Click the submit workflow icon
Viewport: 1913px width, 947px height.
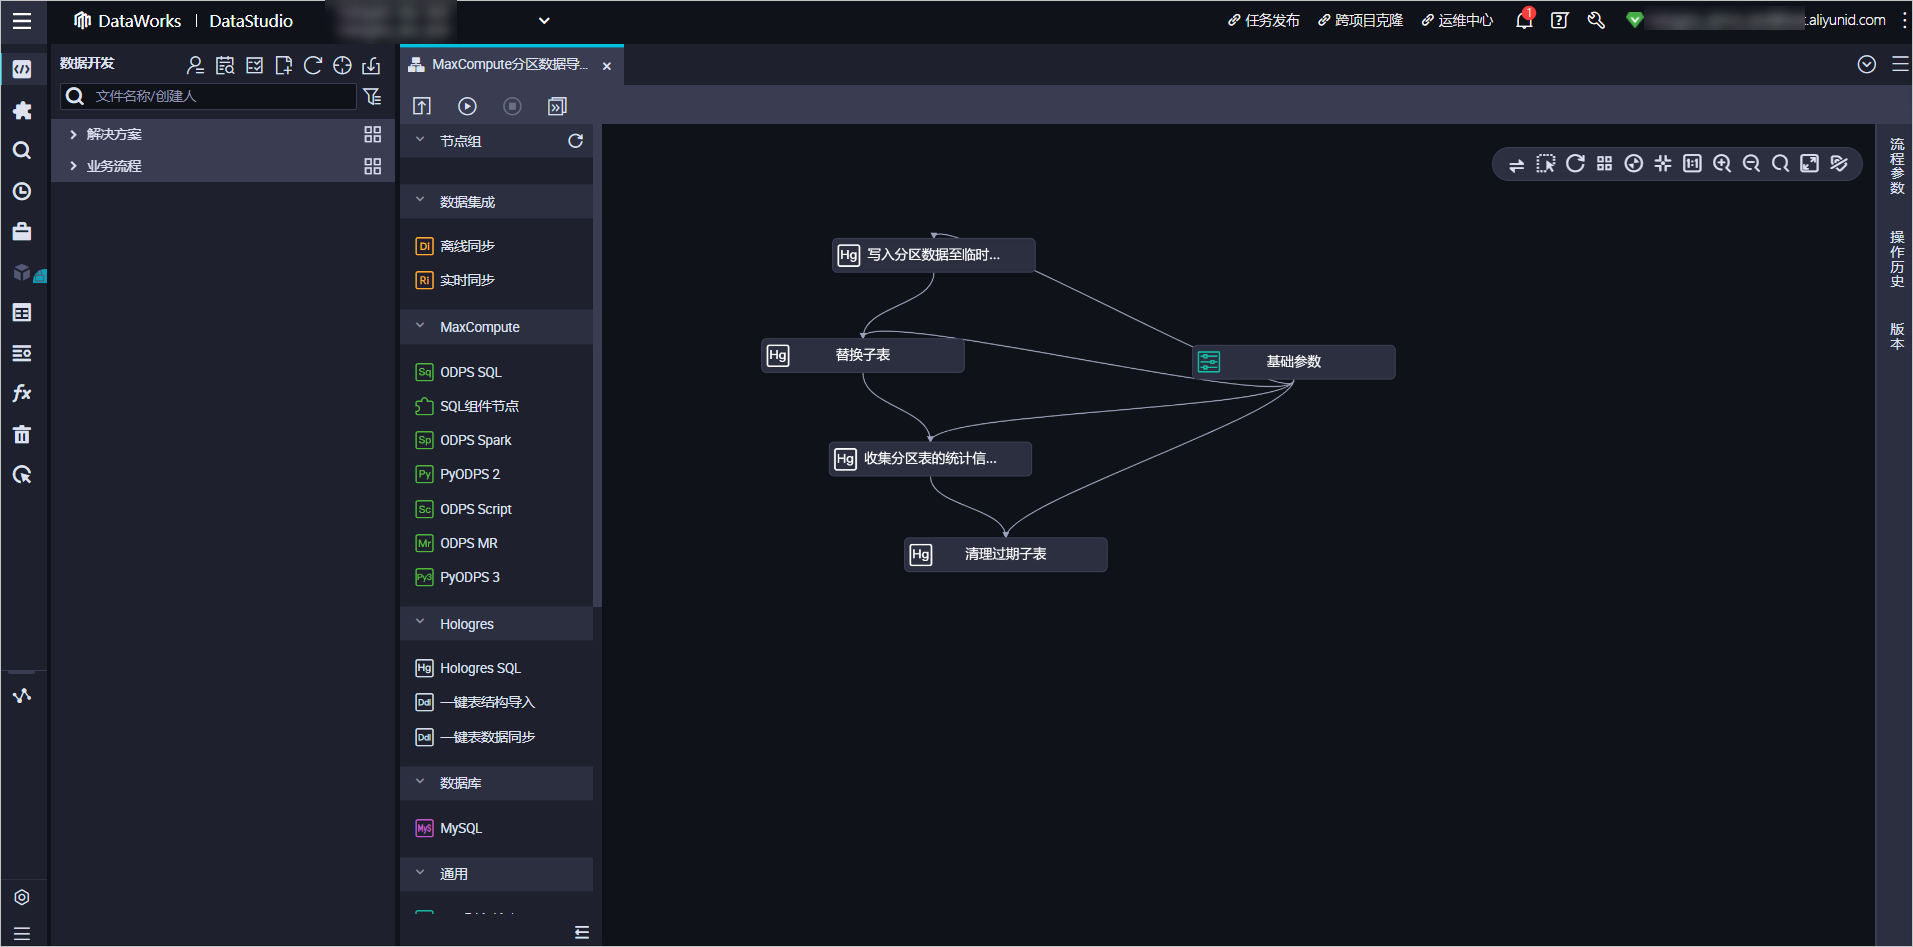pos(422,106)
